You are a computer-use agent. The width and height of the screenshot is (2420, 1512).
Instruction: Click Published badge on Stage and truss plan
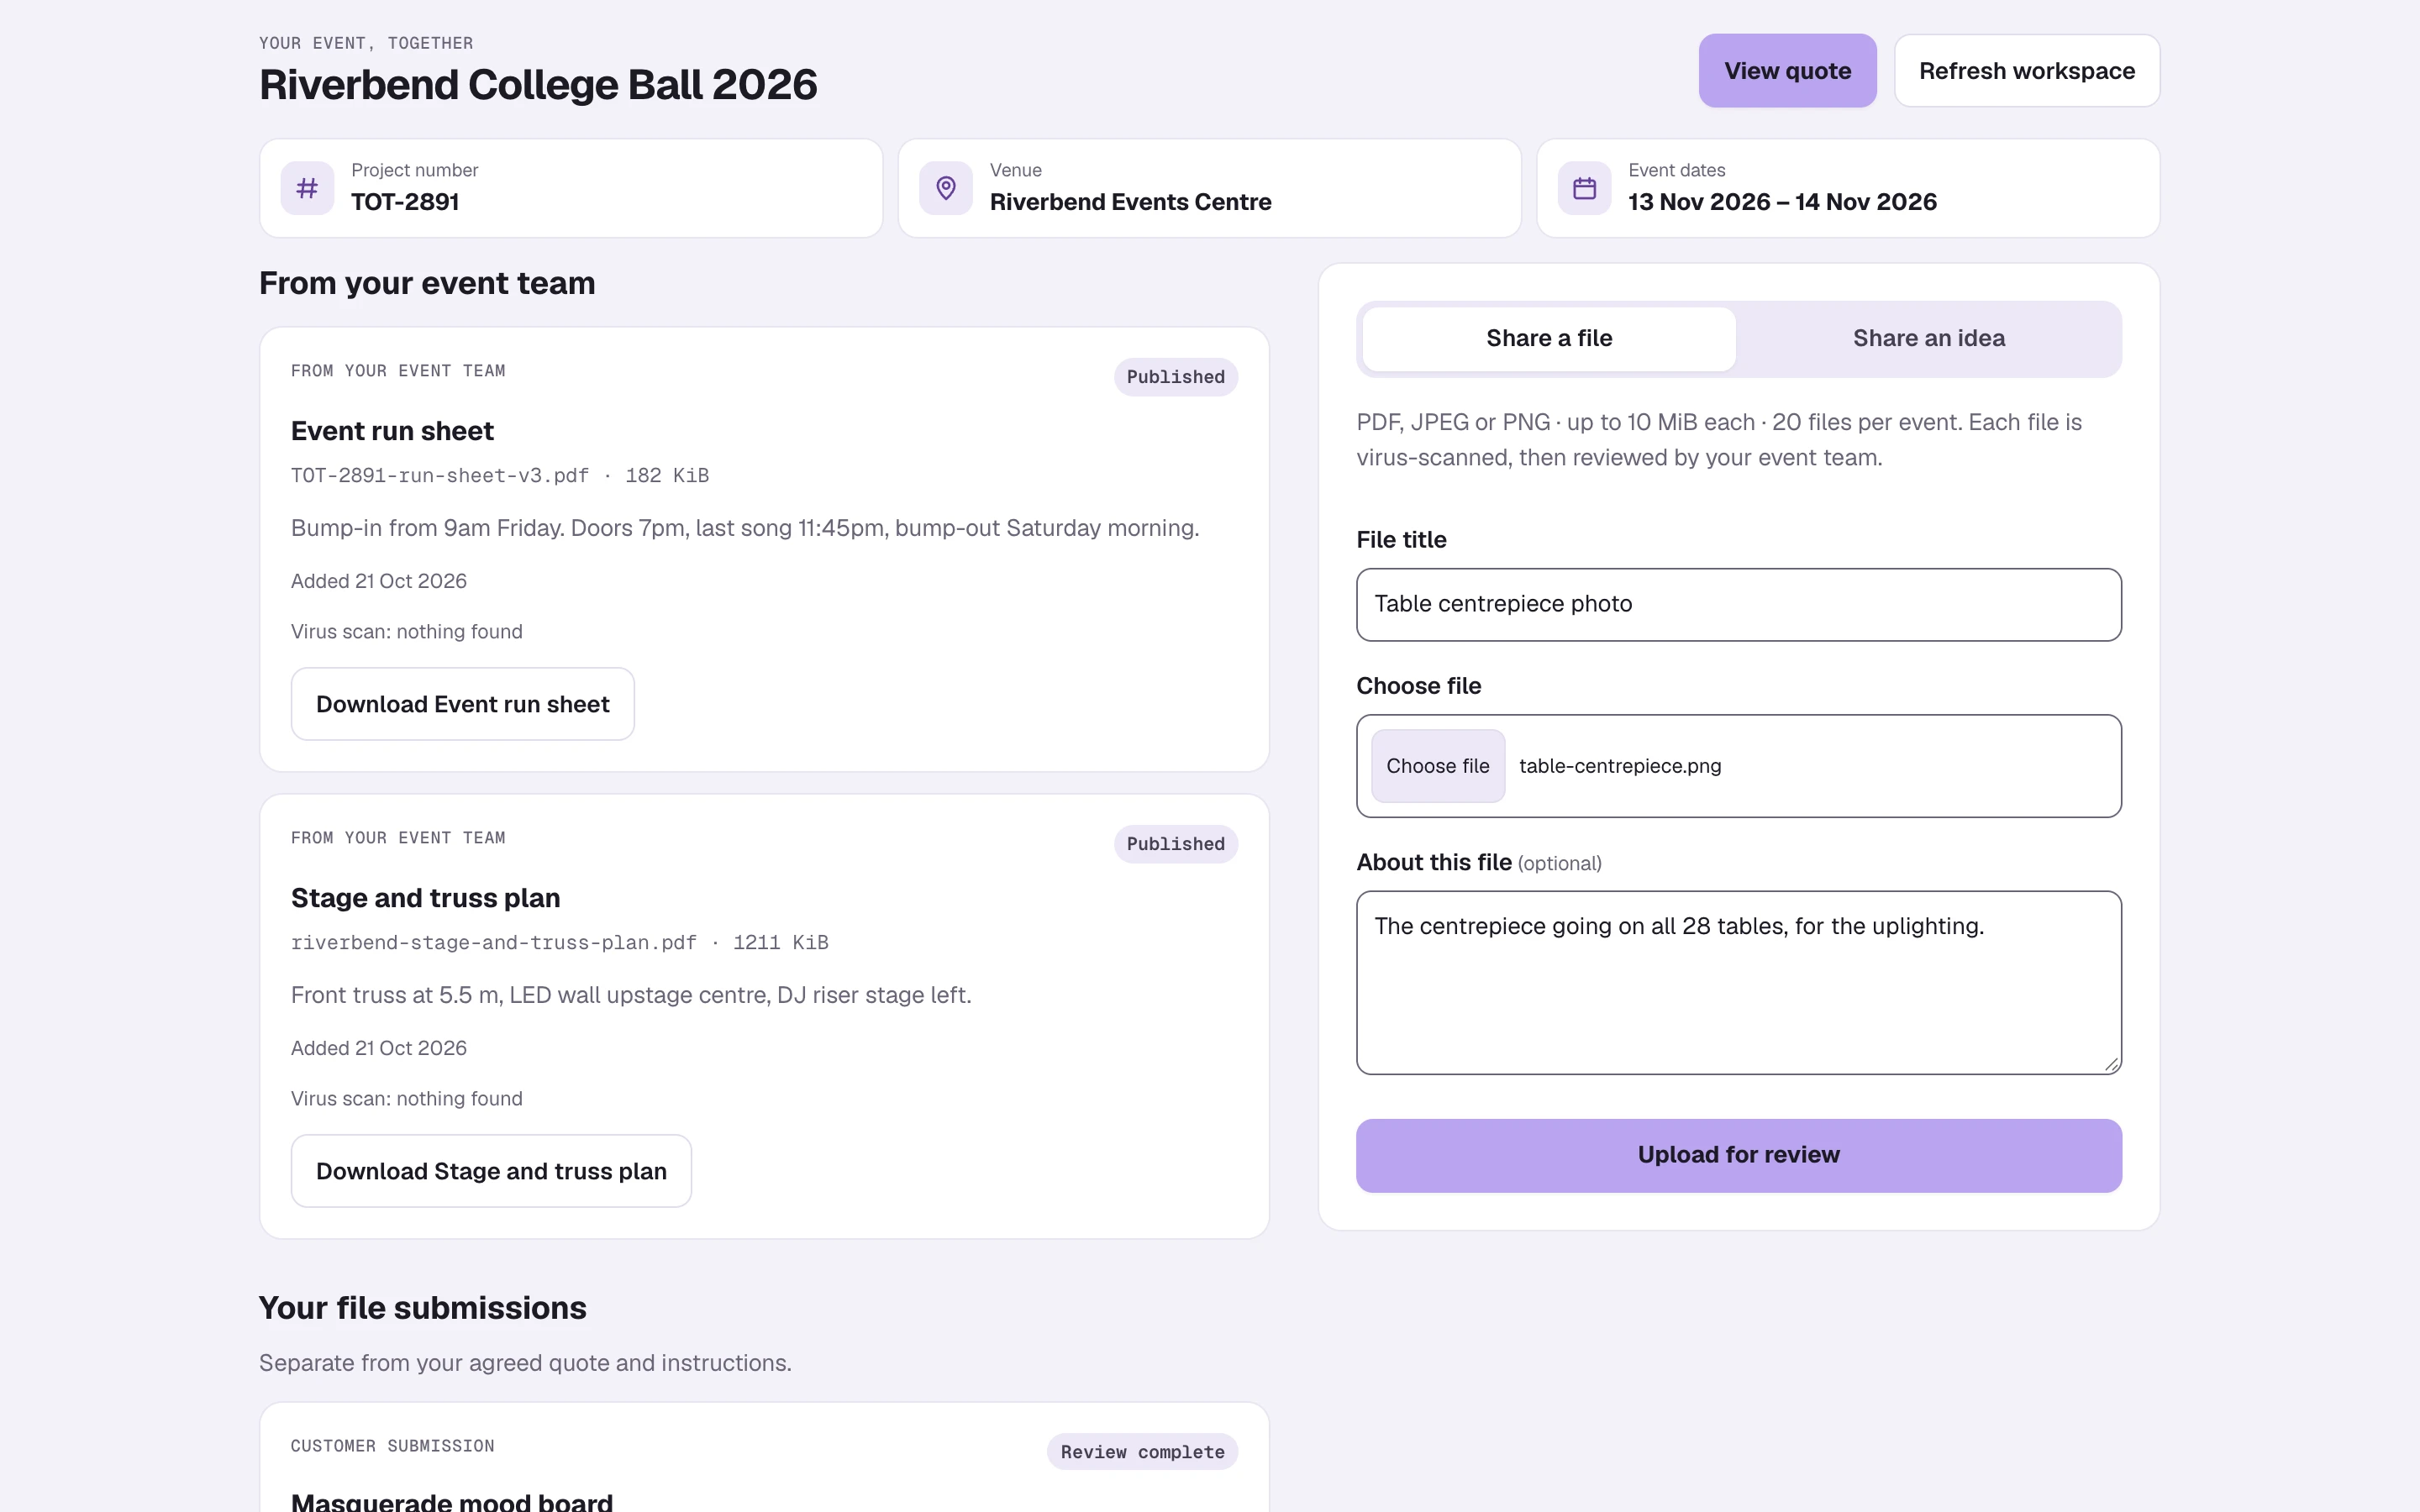(1176, 844)
